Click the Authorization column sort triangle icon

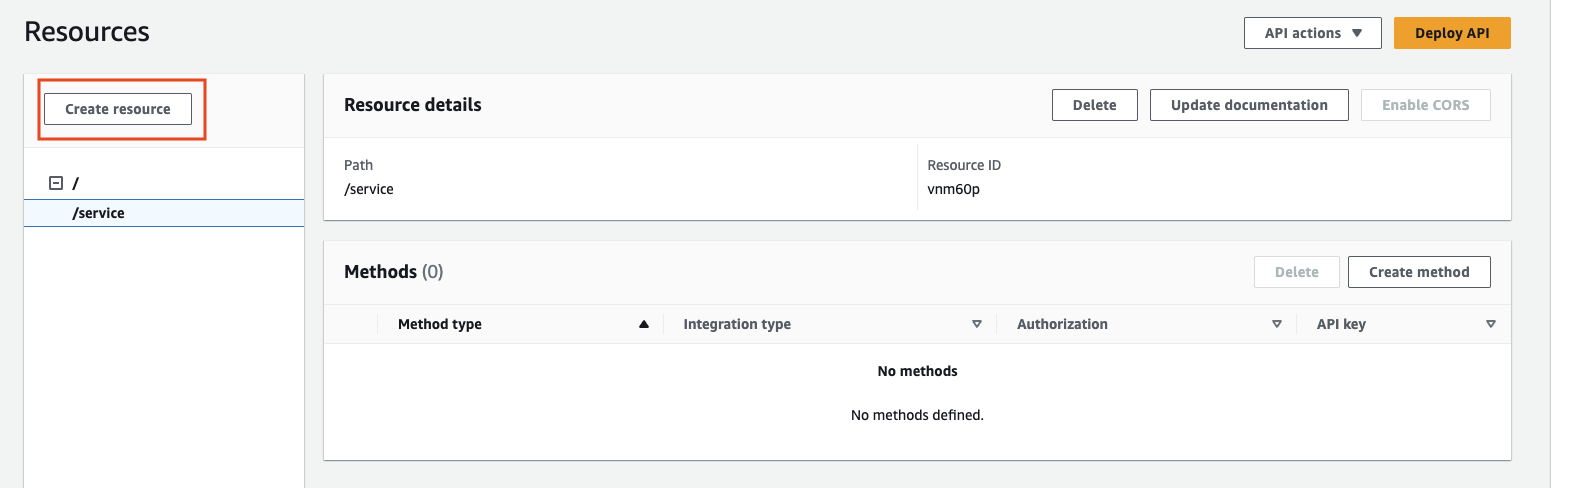pos(1277,324)
